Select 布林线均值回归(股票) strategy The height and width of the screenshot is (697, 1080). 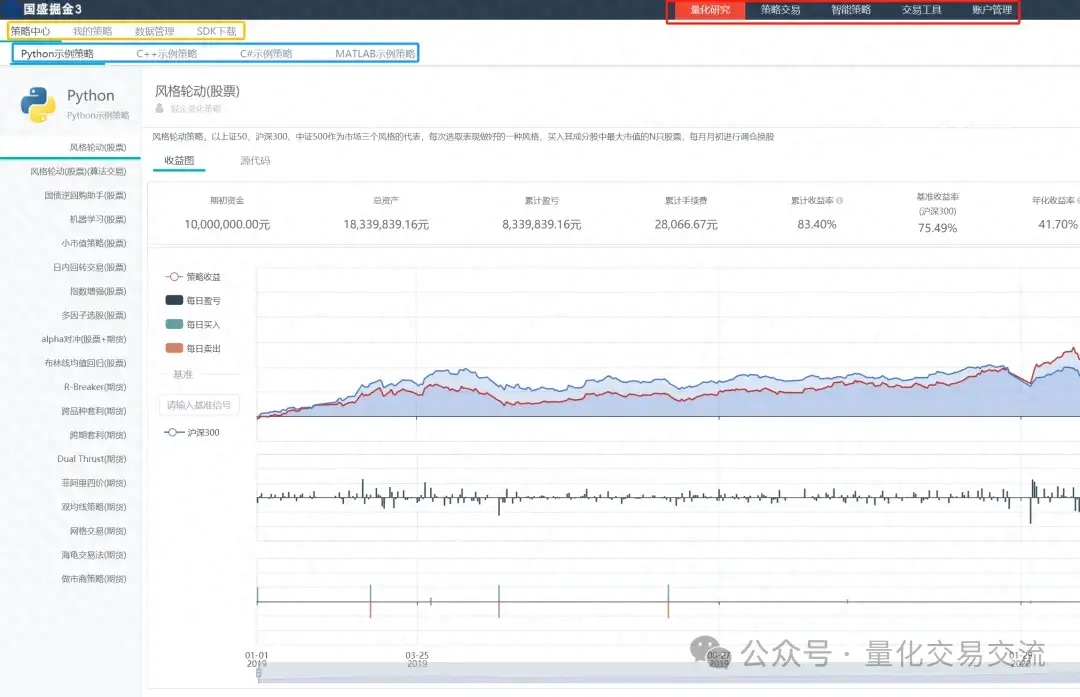coord(85,363)
